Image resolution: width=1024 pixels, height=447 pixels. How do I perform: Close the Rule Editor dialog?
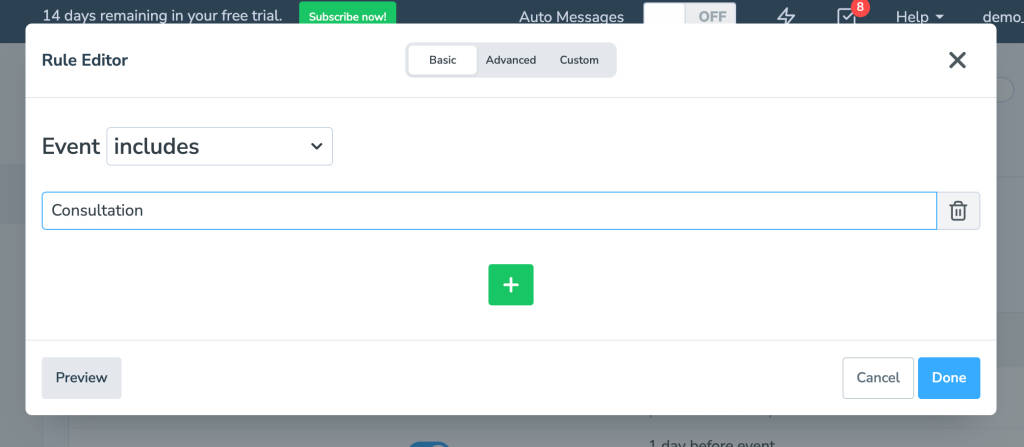957,60
